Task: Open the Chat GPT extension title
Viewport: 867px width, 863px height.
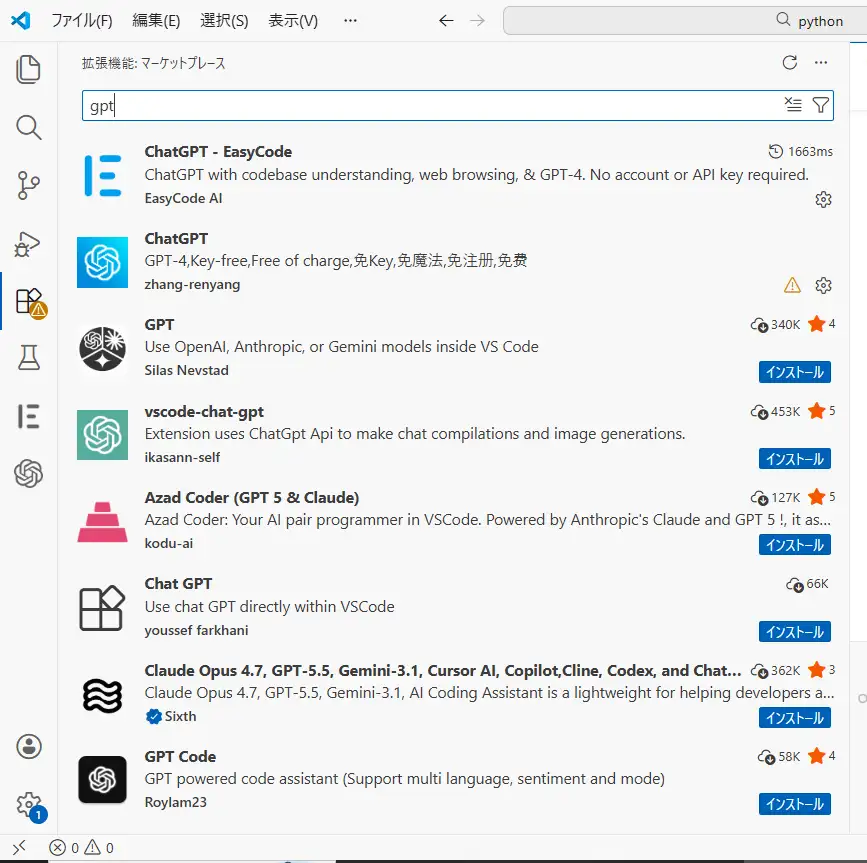Action: [x=178, y=584]
